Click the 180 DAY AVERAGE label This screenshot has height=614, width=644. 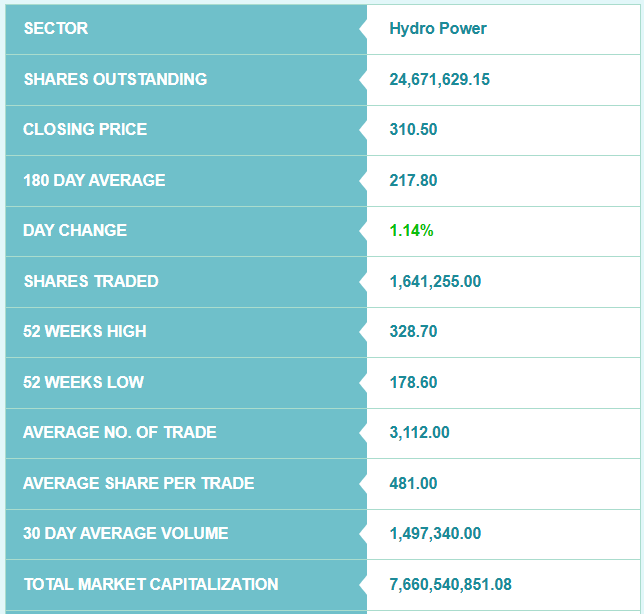pos(94,180)
